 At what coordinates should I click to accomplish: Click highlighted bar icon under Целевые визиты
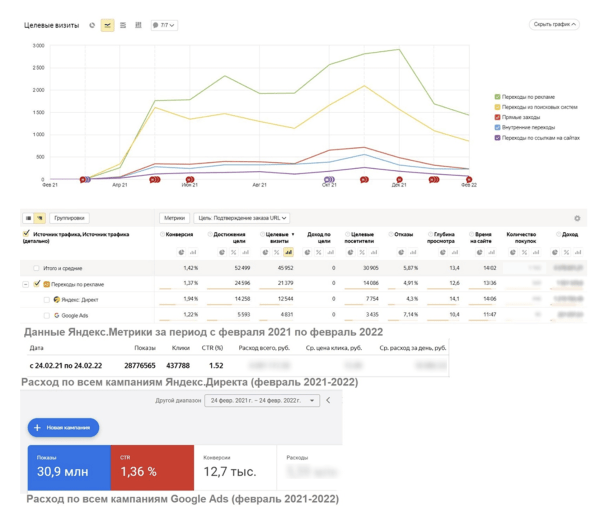[x=288, y=252]
